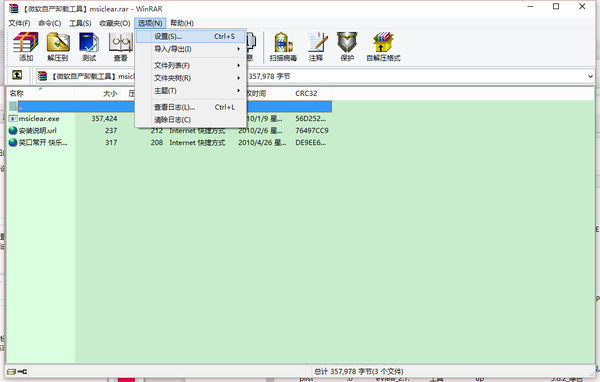
Task: Sort by 大小 column header
Action: coord(110,93)
